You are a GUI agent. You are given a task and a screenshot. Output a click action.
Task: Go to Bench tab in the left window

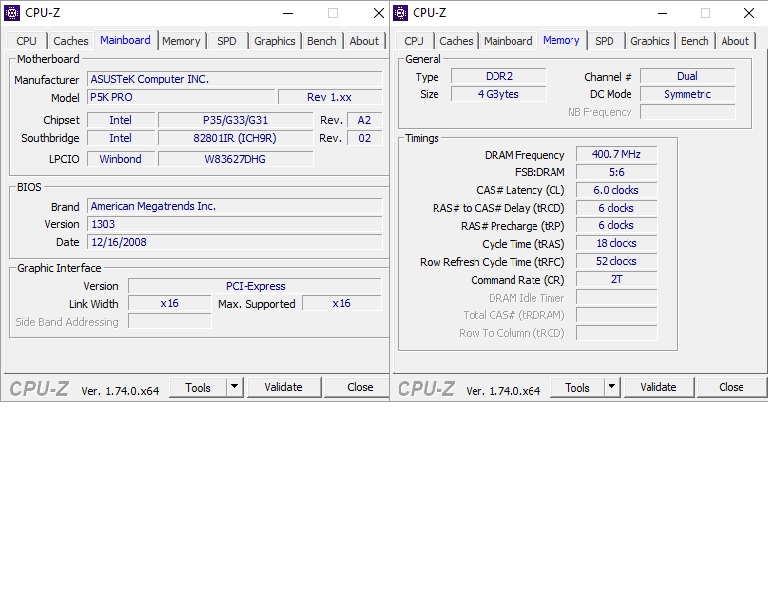coord(322,41)
